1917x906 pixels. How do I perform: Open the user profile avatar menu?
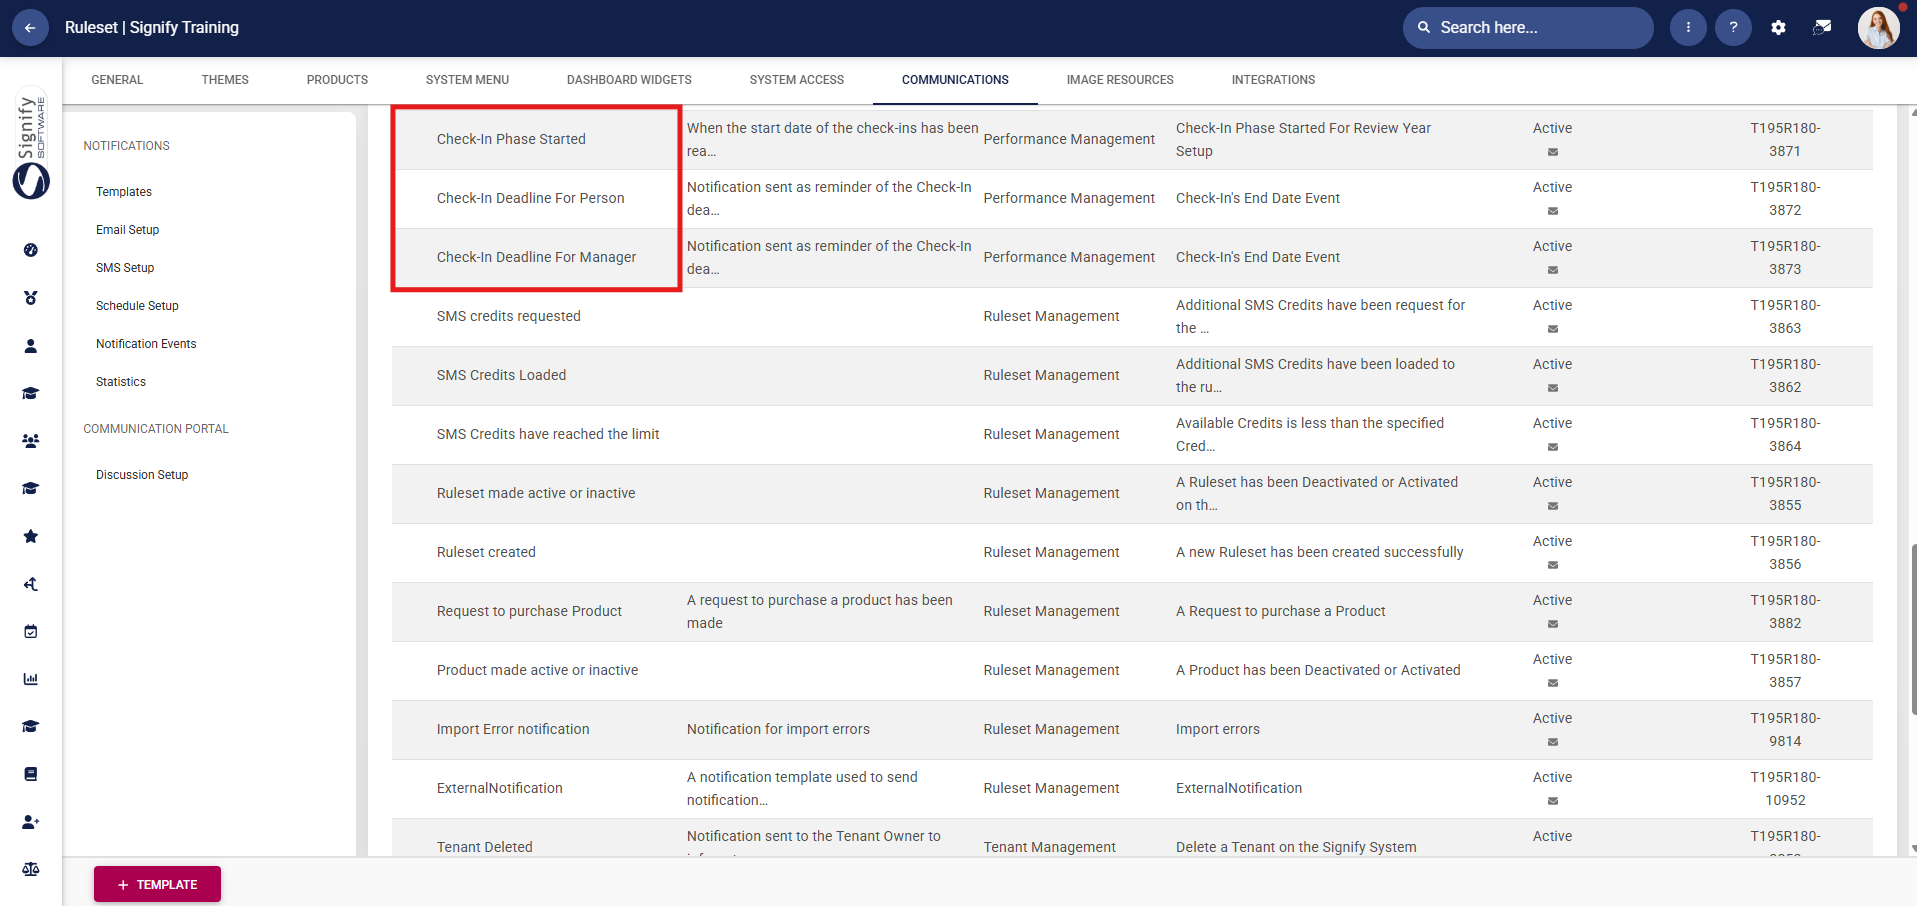point(1878,27)
